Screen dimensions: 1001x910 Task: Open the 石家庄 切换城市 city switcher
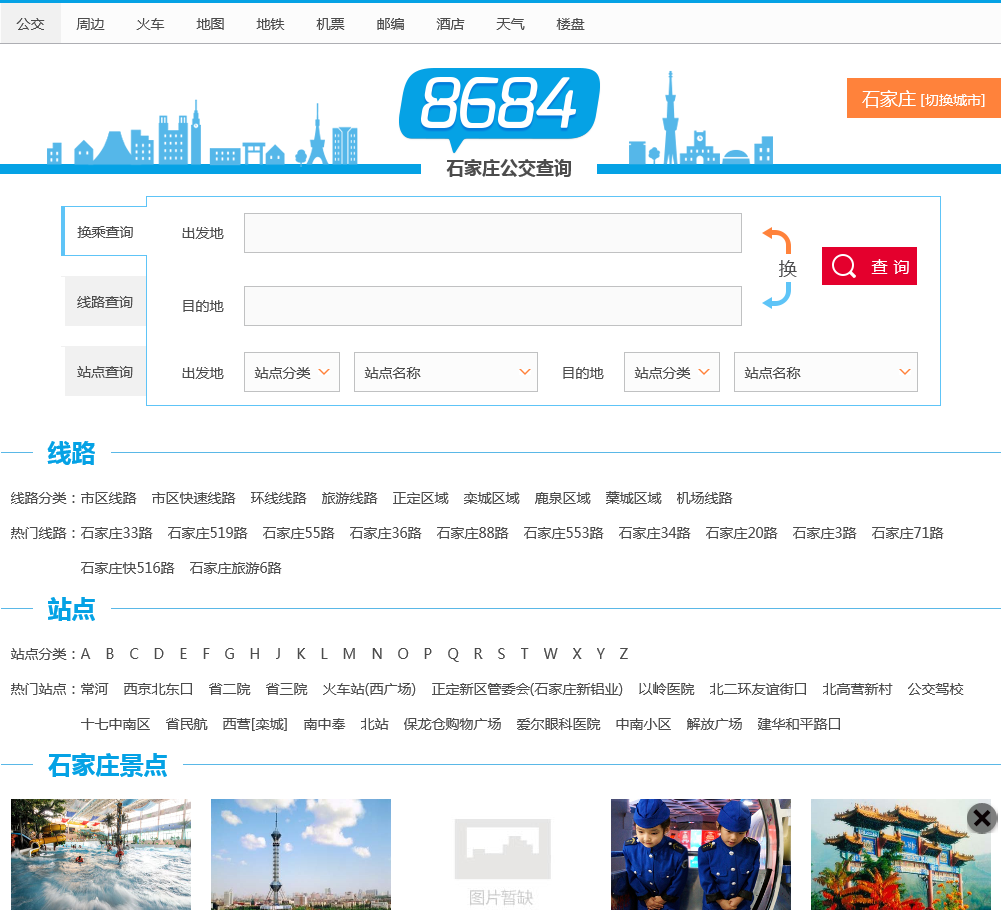[x=923, y=98]
